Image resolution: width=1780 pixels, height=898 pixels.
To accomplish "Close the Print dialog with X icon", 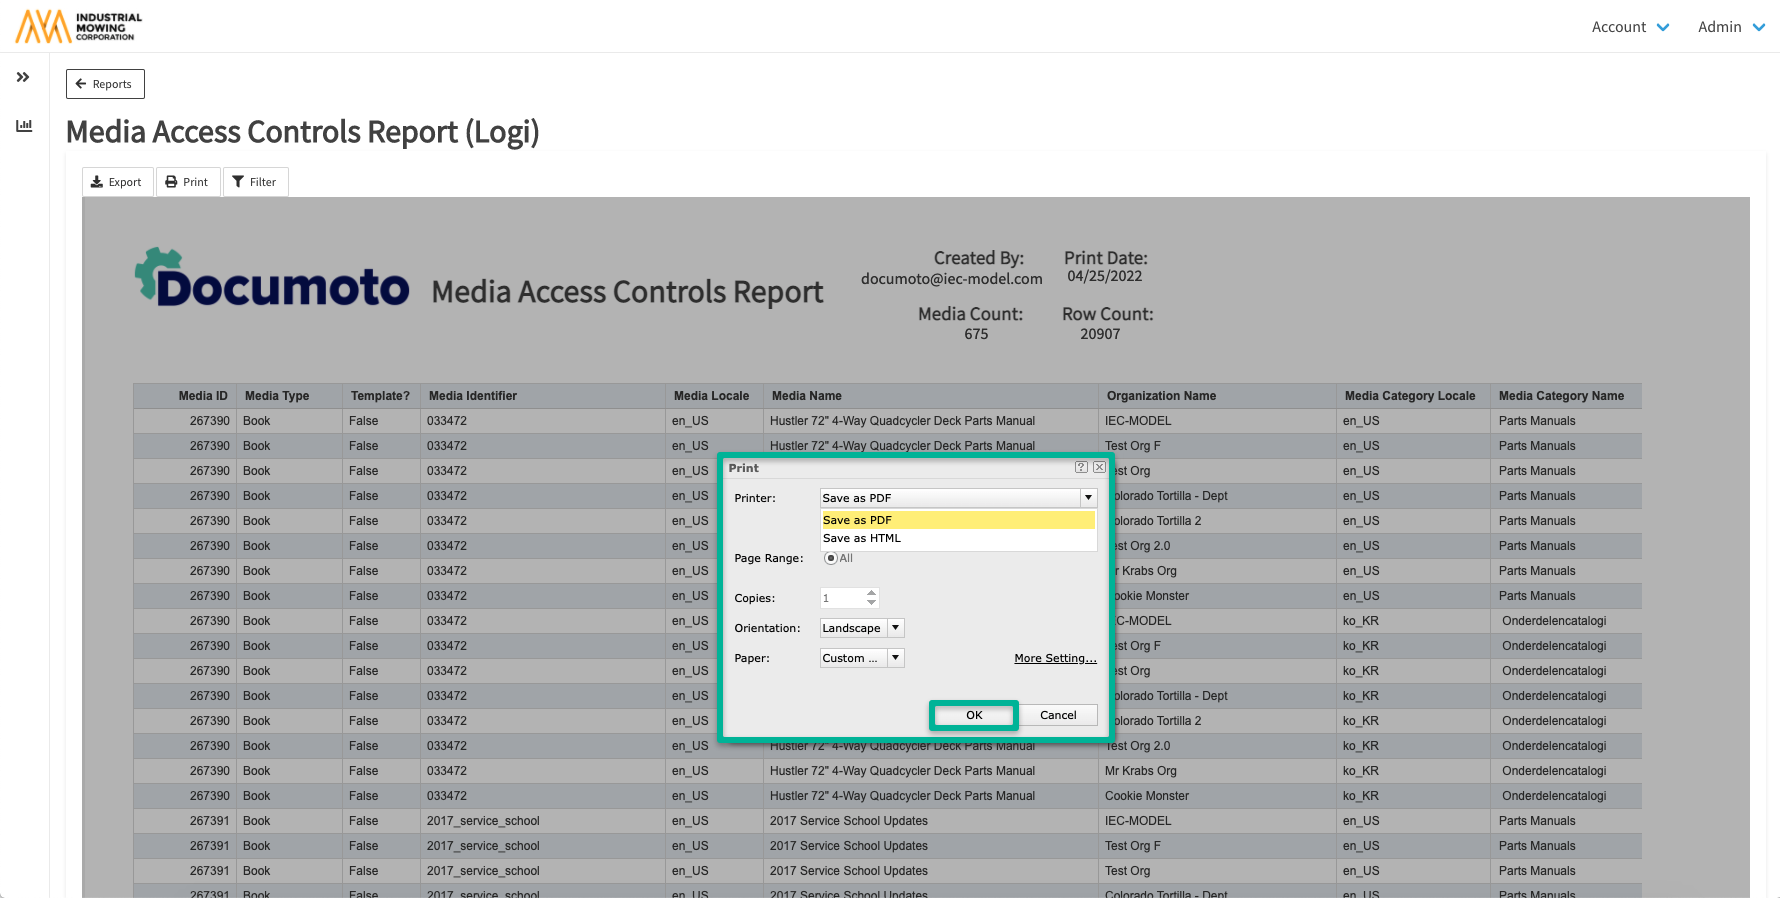I will (1099, 467).
